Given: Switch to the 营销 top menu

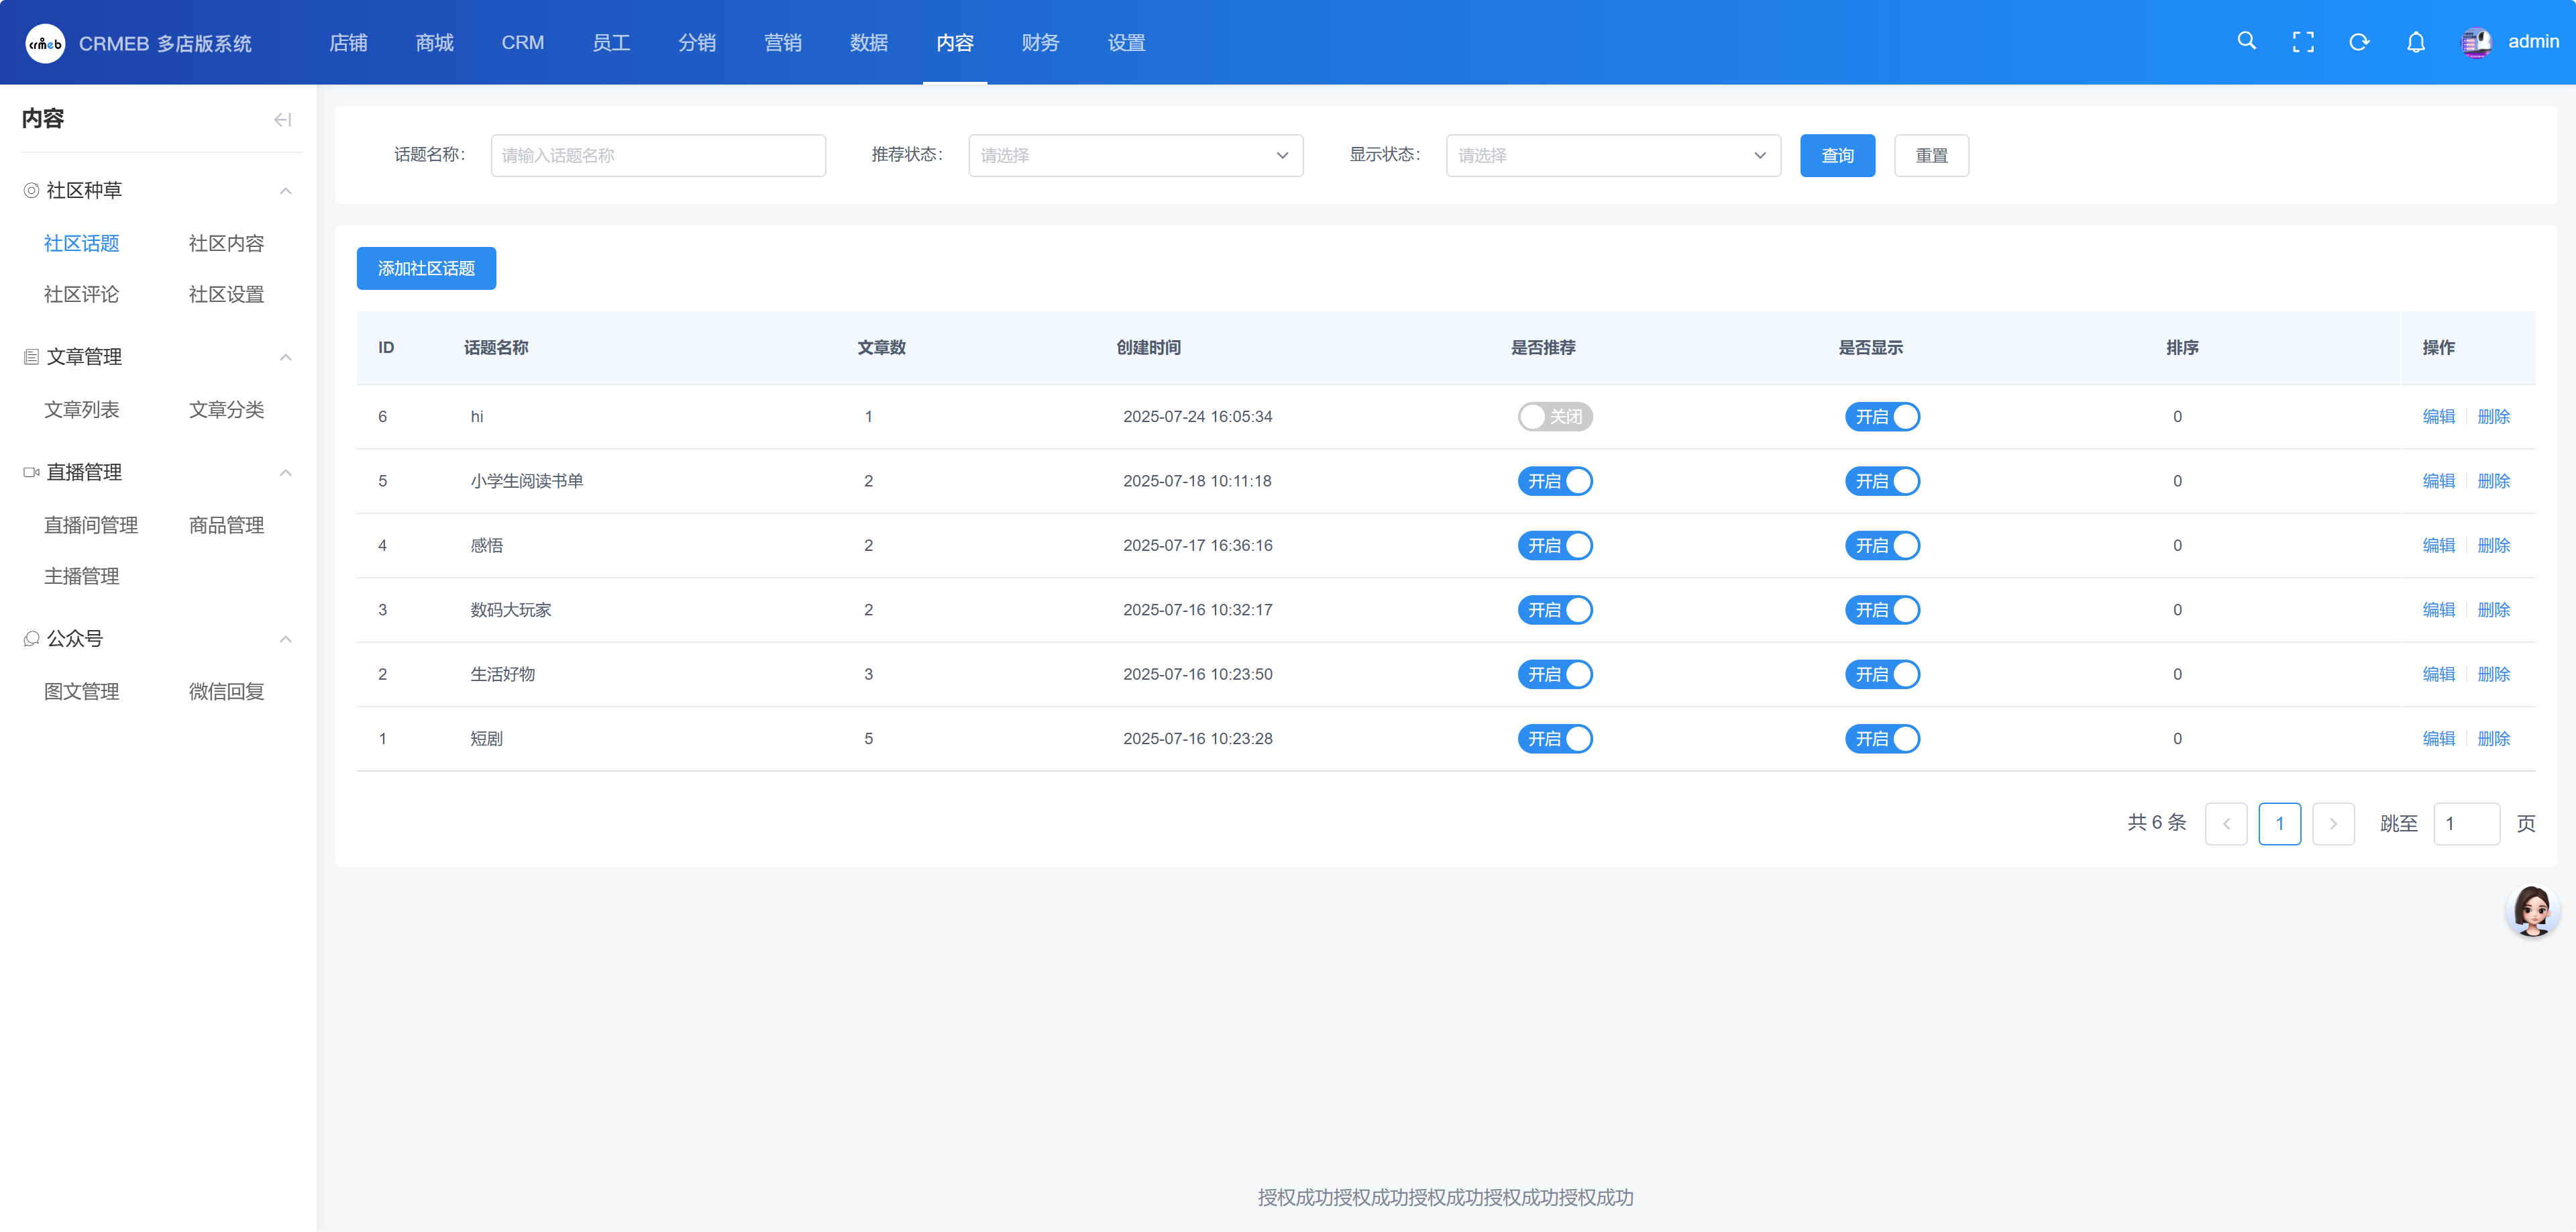Looking at the screenshot, I should coord(782,43).
